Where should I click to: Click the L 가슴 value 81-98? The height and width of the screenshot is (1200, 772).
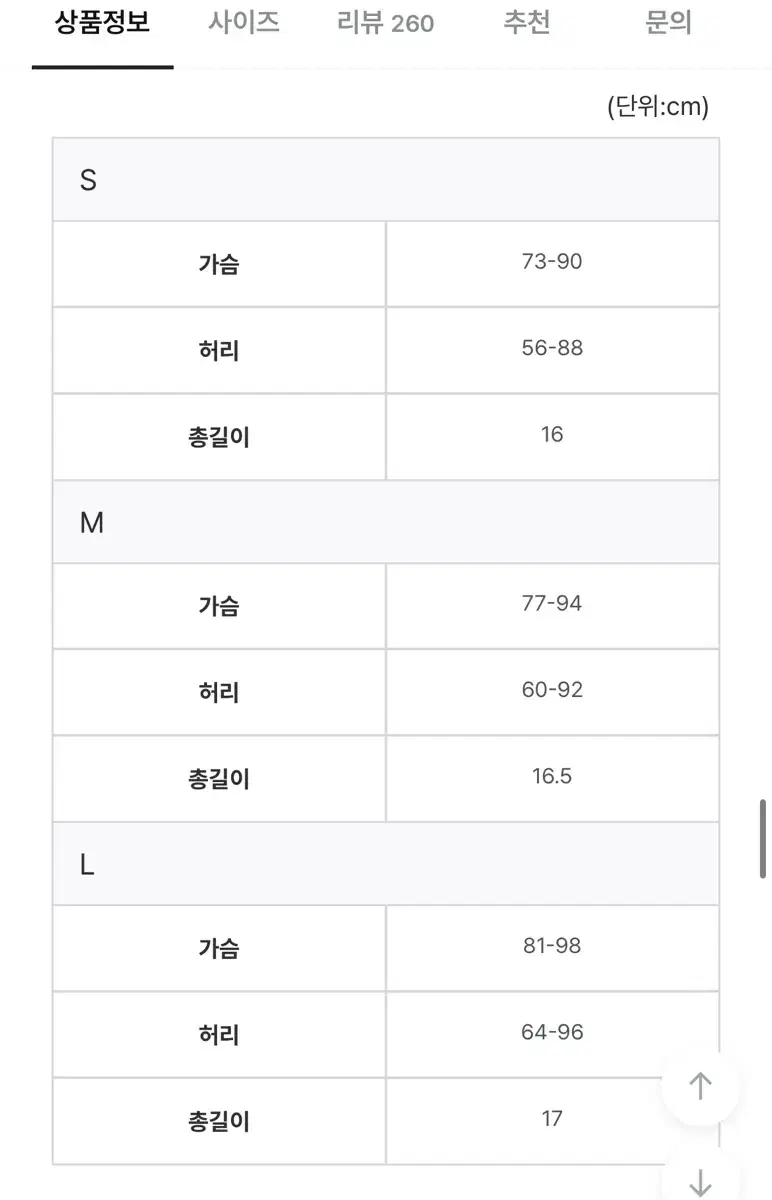tap(552, 946)
